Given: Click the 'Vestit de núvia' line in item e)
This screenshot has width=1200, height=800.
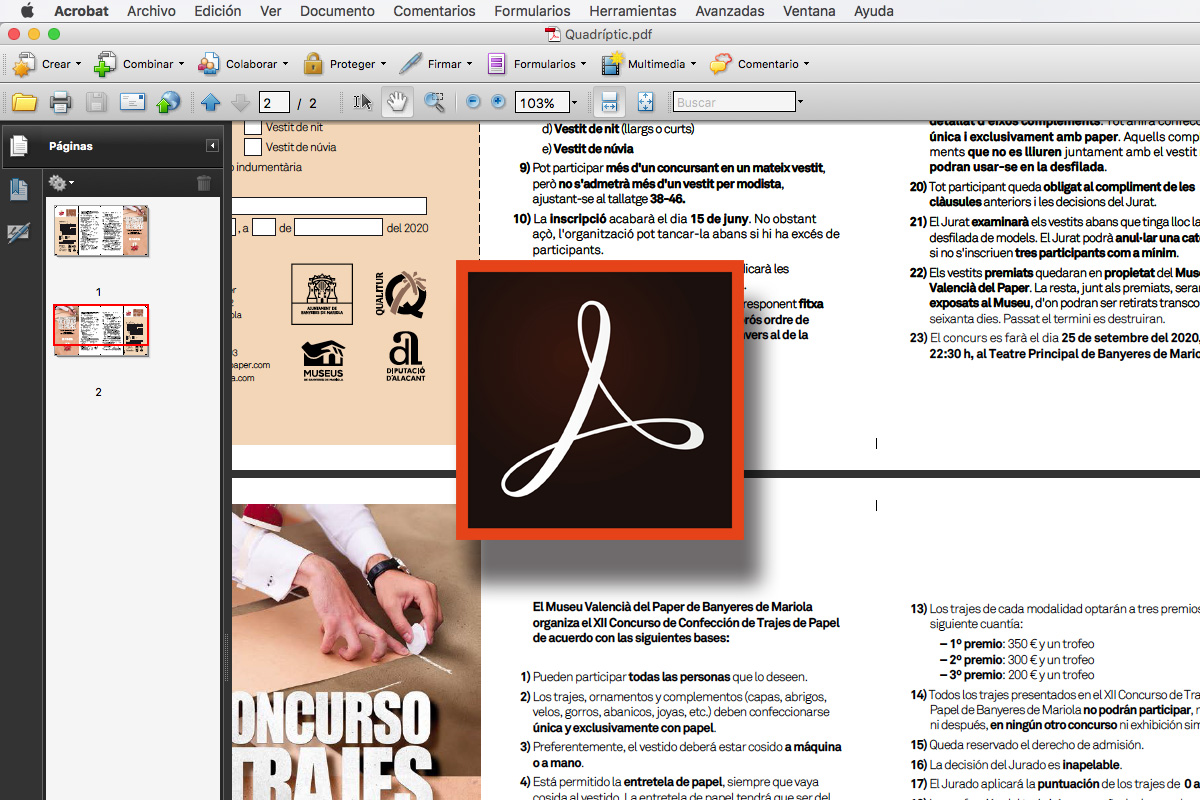Looking at the screenshot, I should [x=587, y=148].
